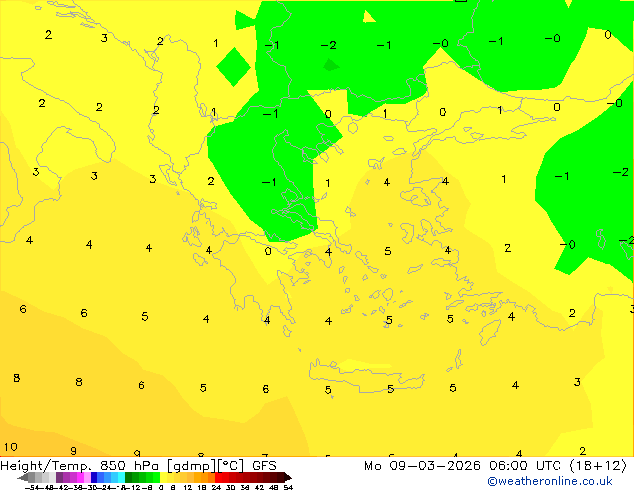Click the '10' temperature value on map
Screen dimensions: 634x490
pos(11,447)
